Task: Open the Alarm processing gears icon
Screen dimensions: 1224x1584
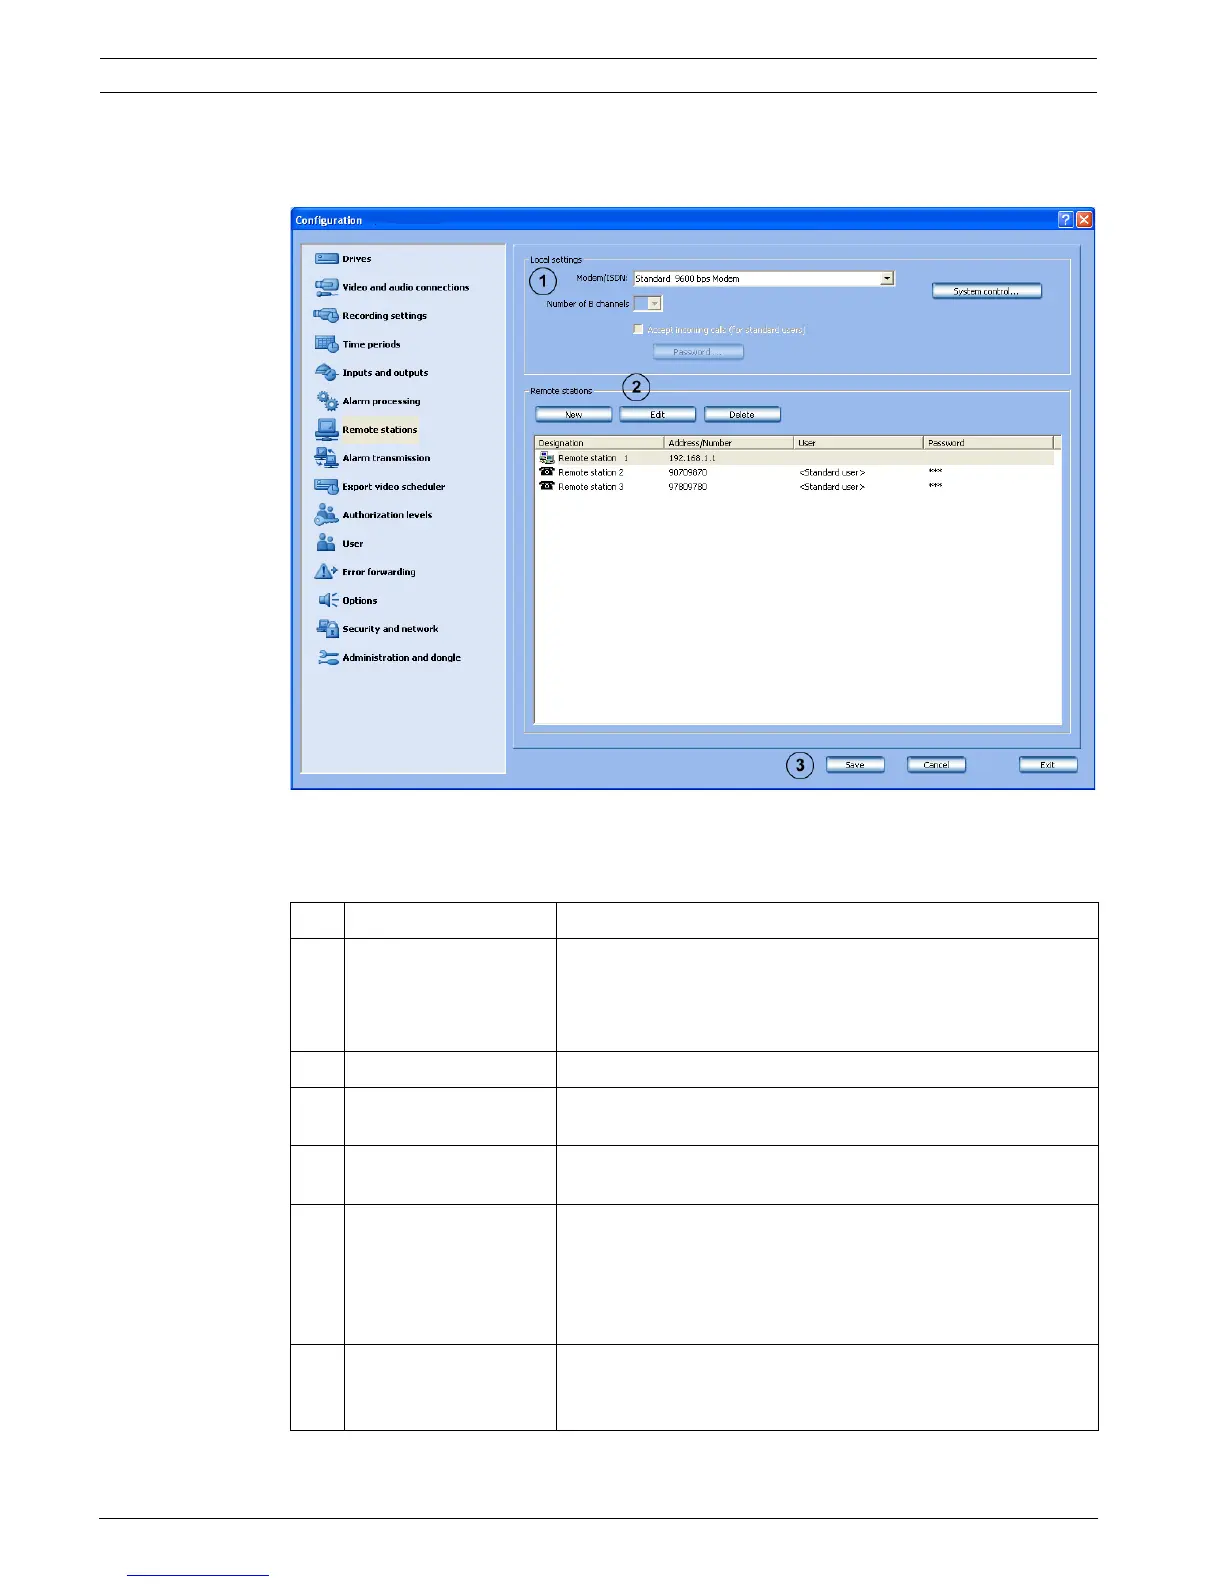Action: (x=327, y=401)
